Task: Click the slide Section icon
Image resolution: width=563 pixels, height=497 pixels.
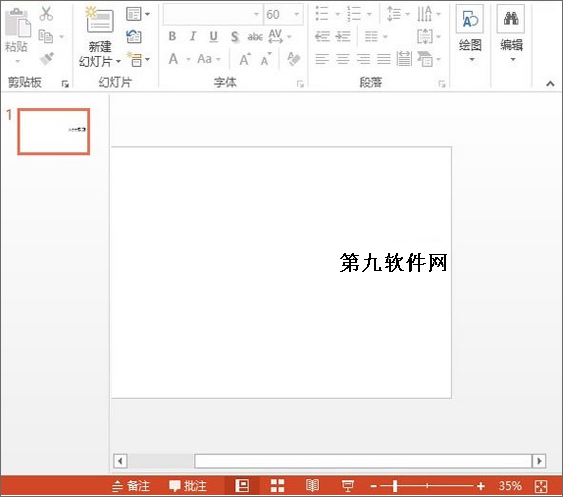Action: [135, 59]
